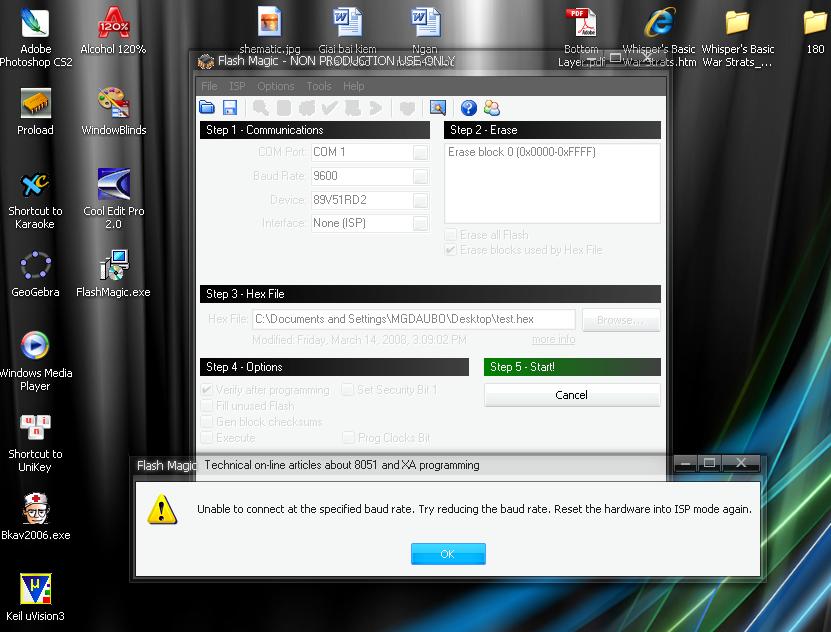
Task: Open the ISP menu
Action: tap(237, 86)
